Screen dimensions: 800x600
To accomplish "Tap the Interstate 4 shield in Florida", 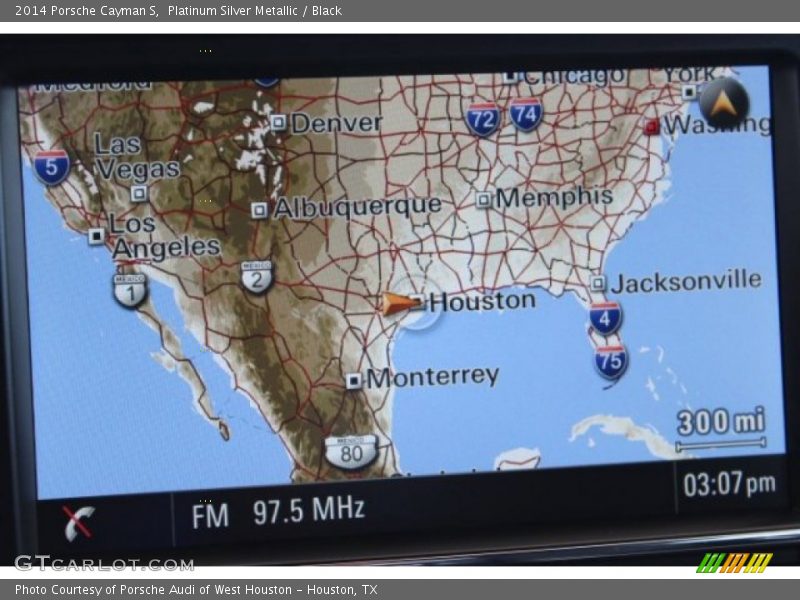I will [x=605, y=318].
